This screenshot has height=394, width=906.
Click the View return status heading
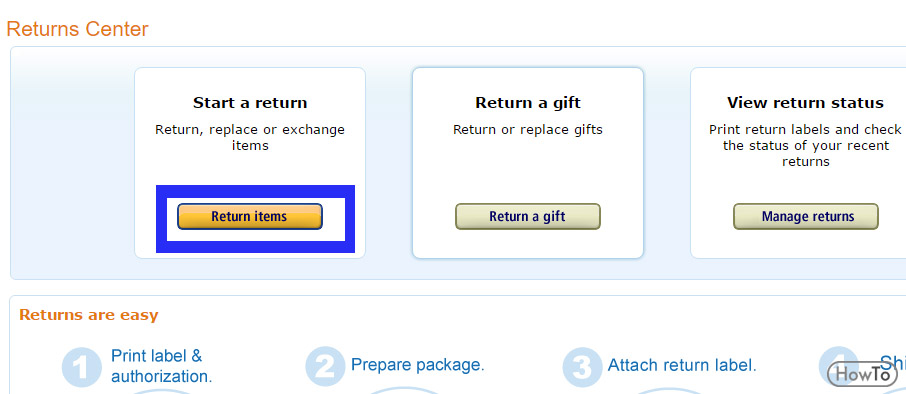[805, 103]
